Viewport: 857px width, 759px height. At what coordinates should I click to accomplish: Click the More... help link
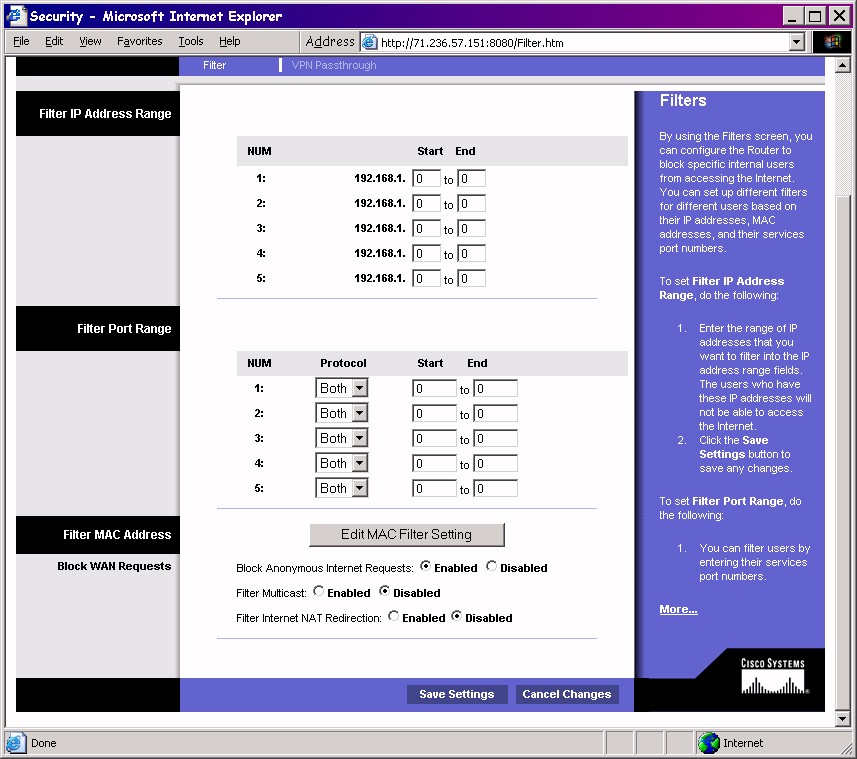click(678, 609)
